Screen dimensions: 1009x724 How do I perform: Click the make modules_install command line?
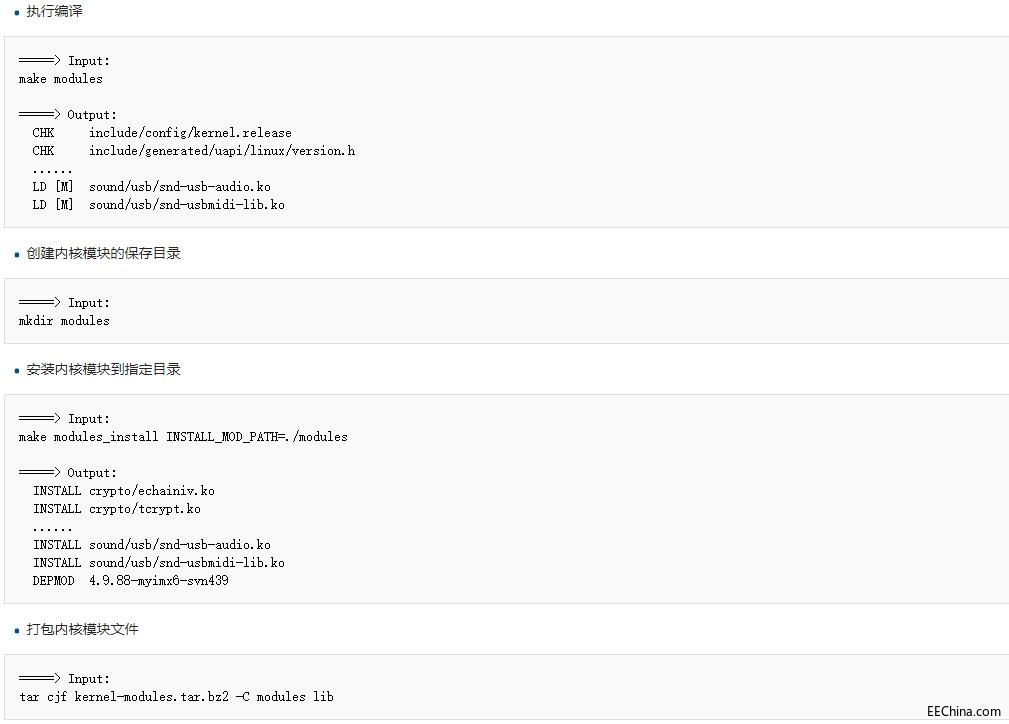click(x=183, y=437)
